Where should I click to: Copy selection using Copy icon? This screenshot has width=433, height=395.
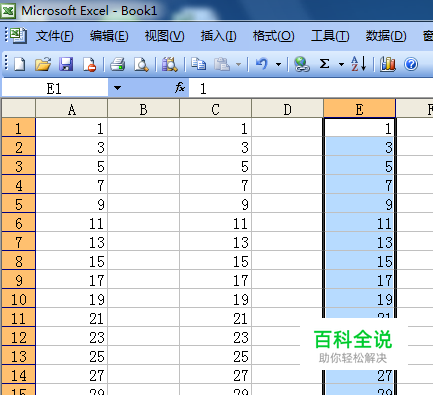pos(198,64)
